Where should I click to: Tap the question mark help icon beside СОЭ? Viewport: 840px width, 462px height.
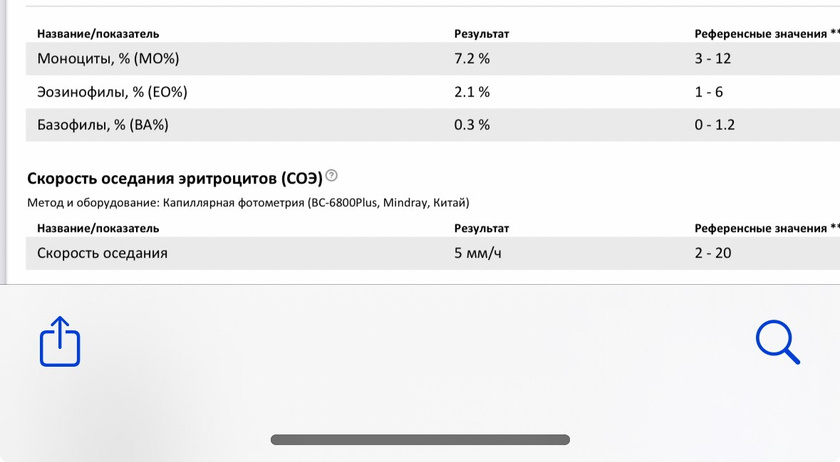click(332, 176)
